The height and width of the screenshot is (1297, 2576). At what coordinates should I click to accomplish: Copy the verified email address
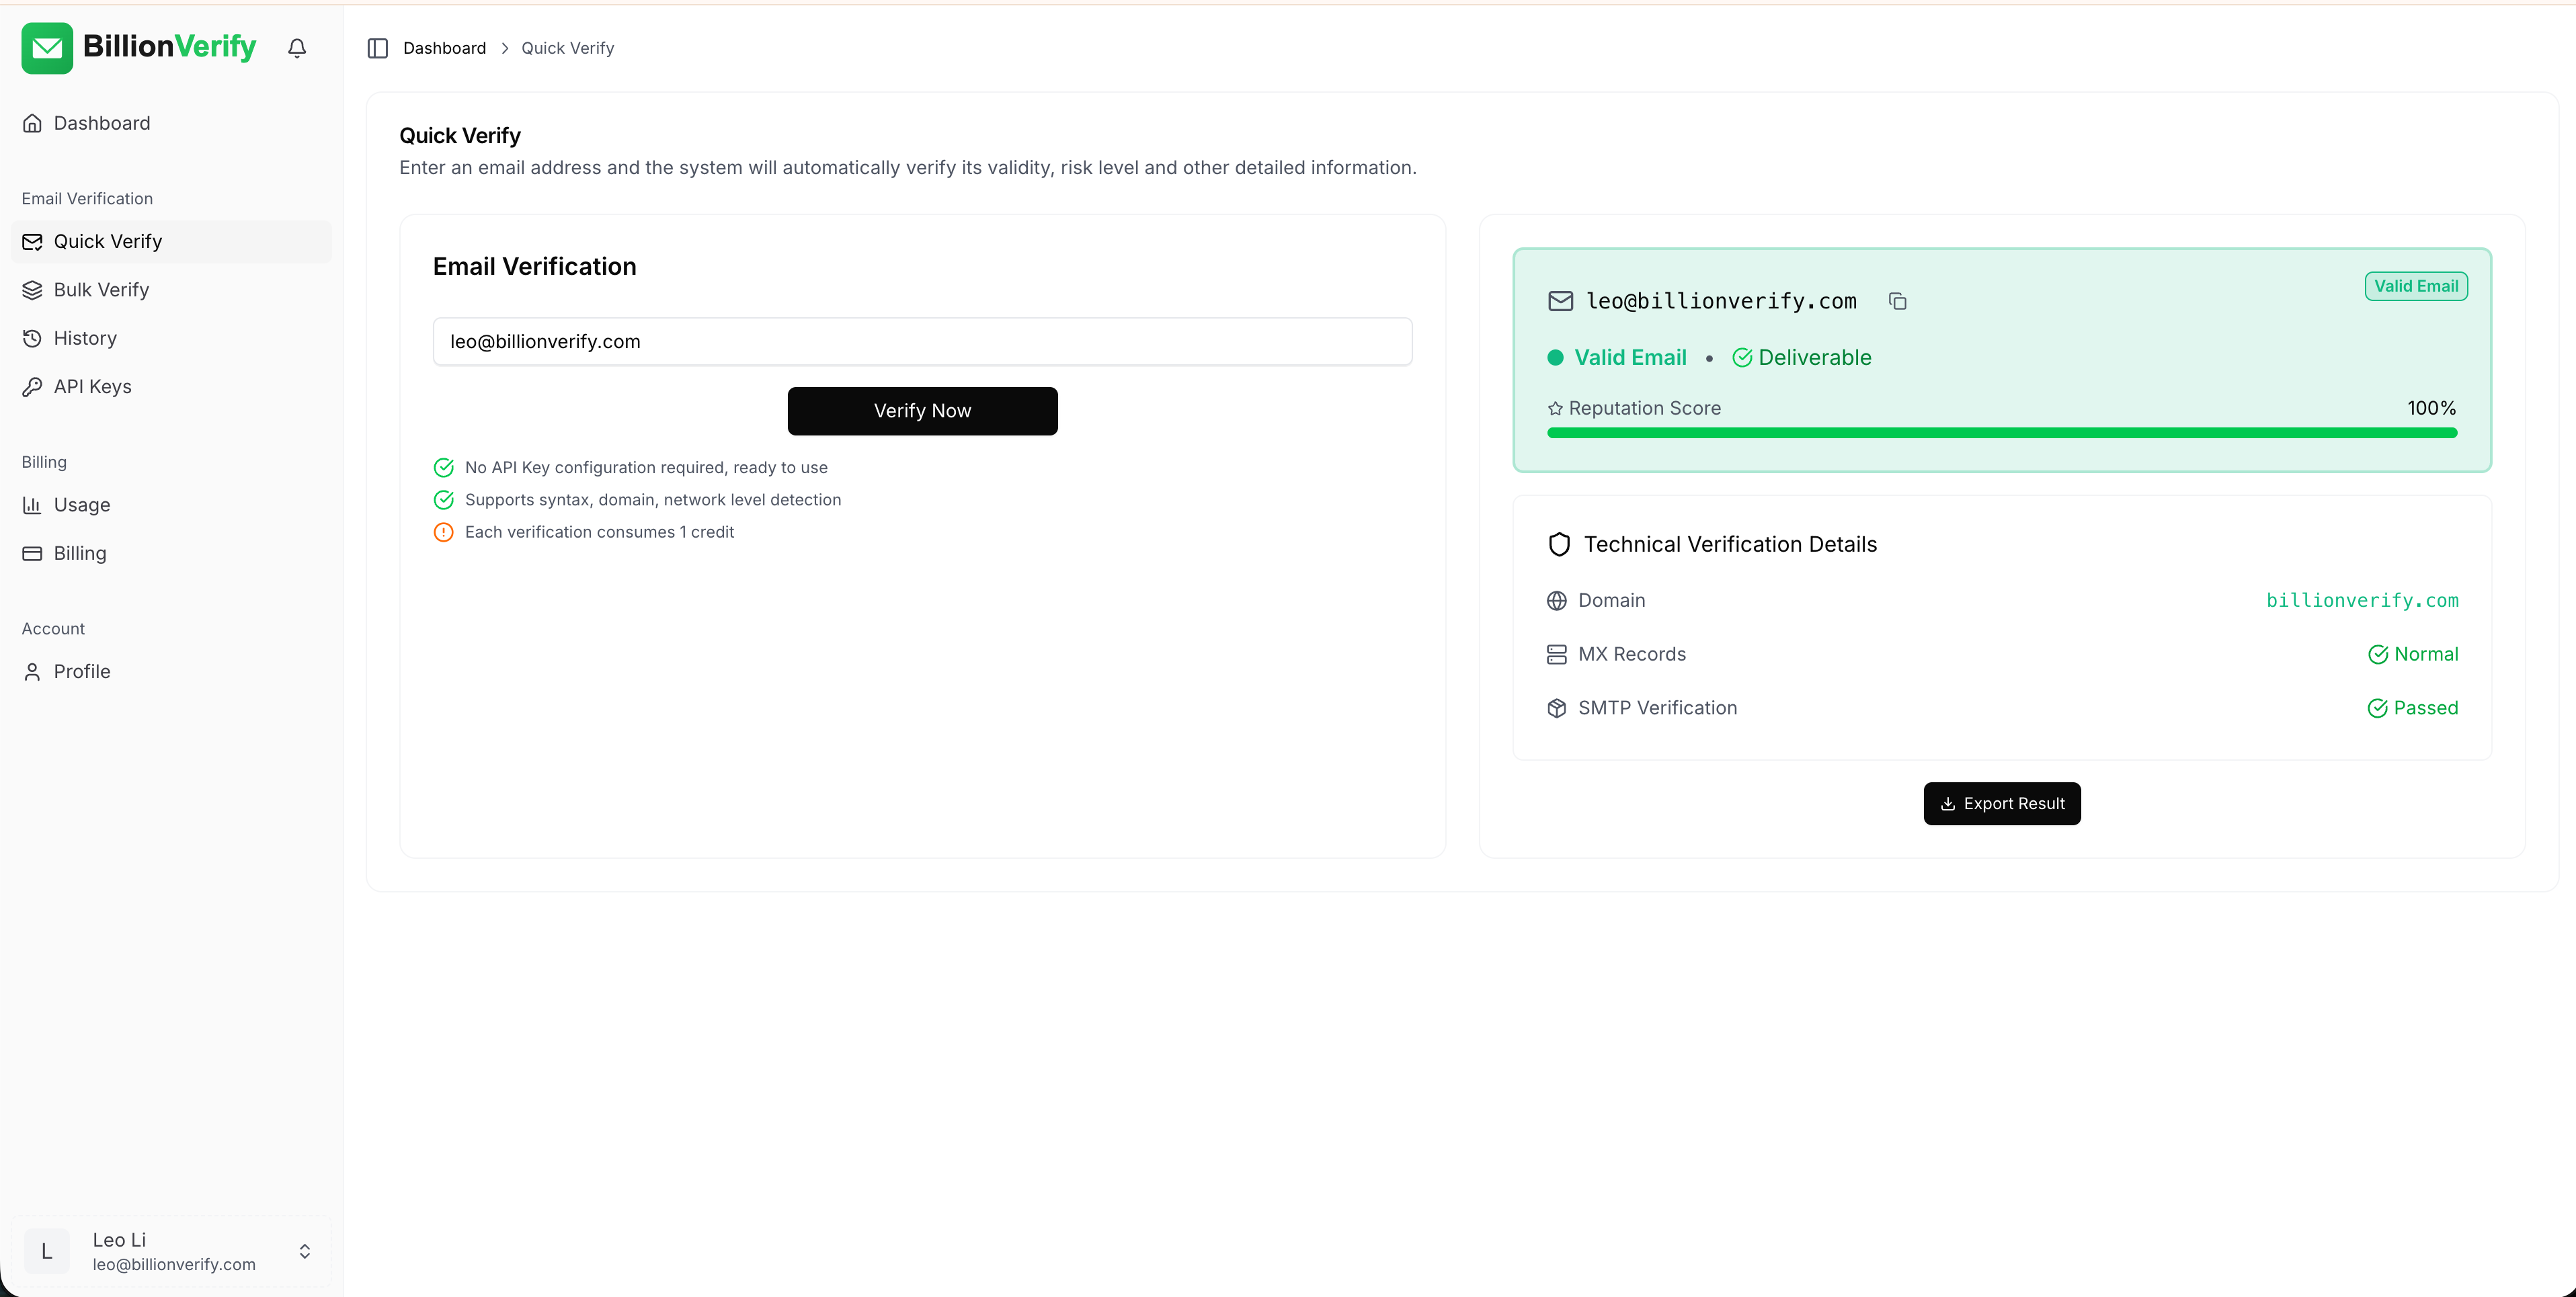[1897, 301]
